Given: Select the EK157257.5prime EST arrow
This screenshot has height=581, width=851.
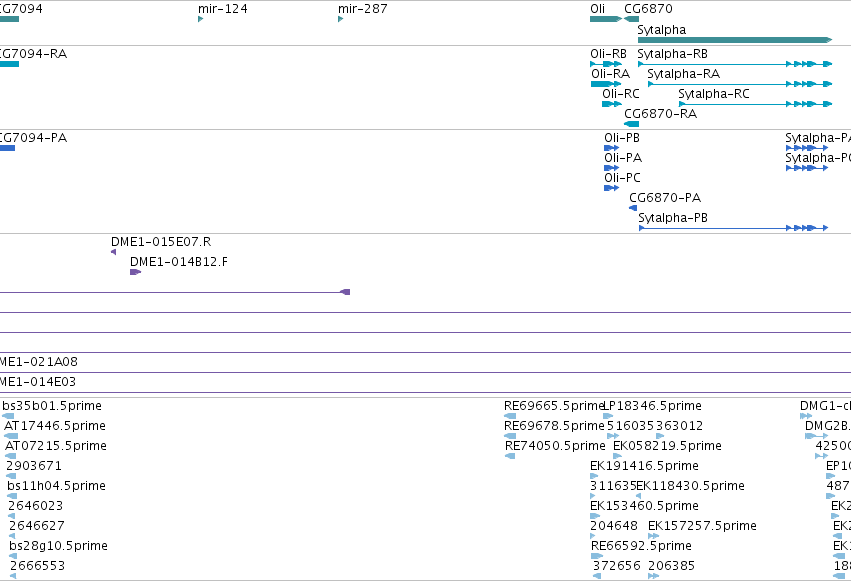Looking at the screenshot, I should (x=653, y=537).
